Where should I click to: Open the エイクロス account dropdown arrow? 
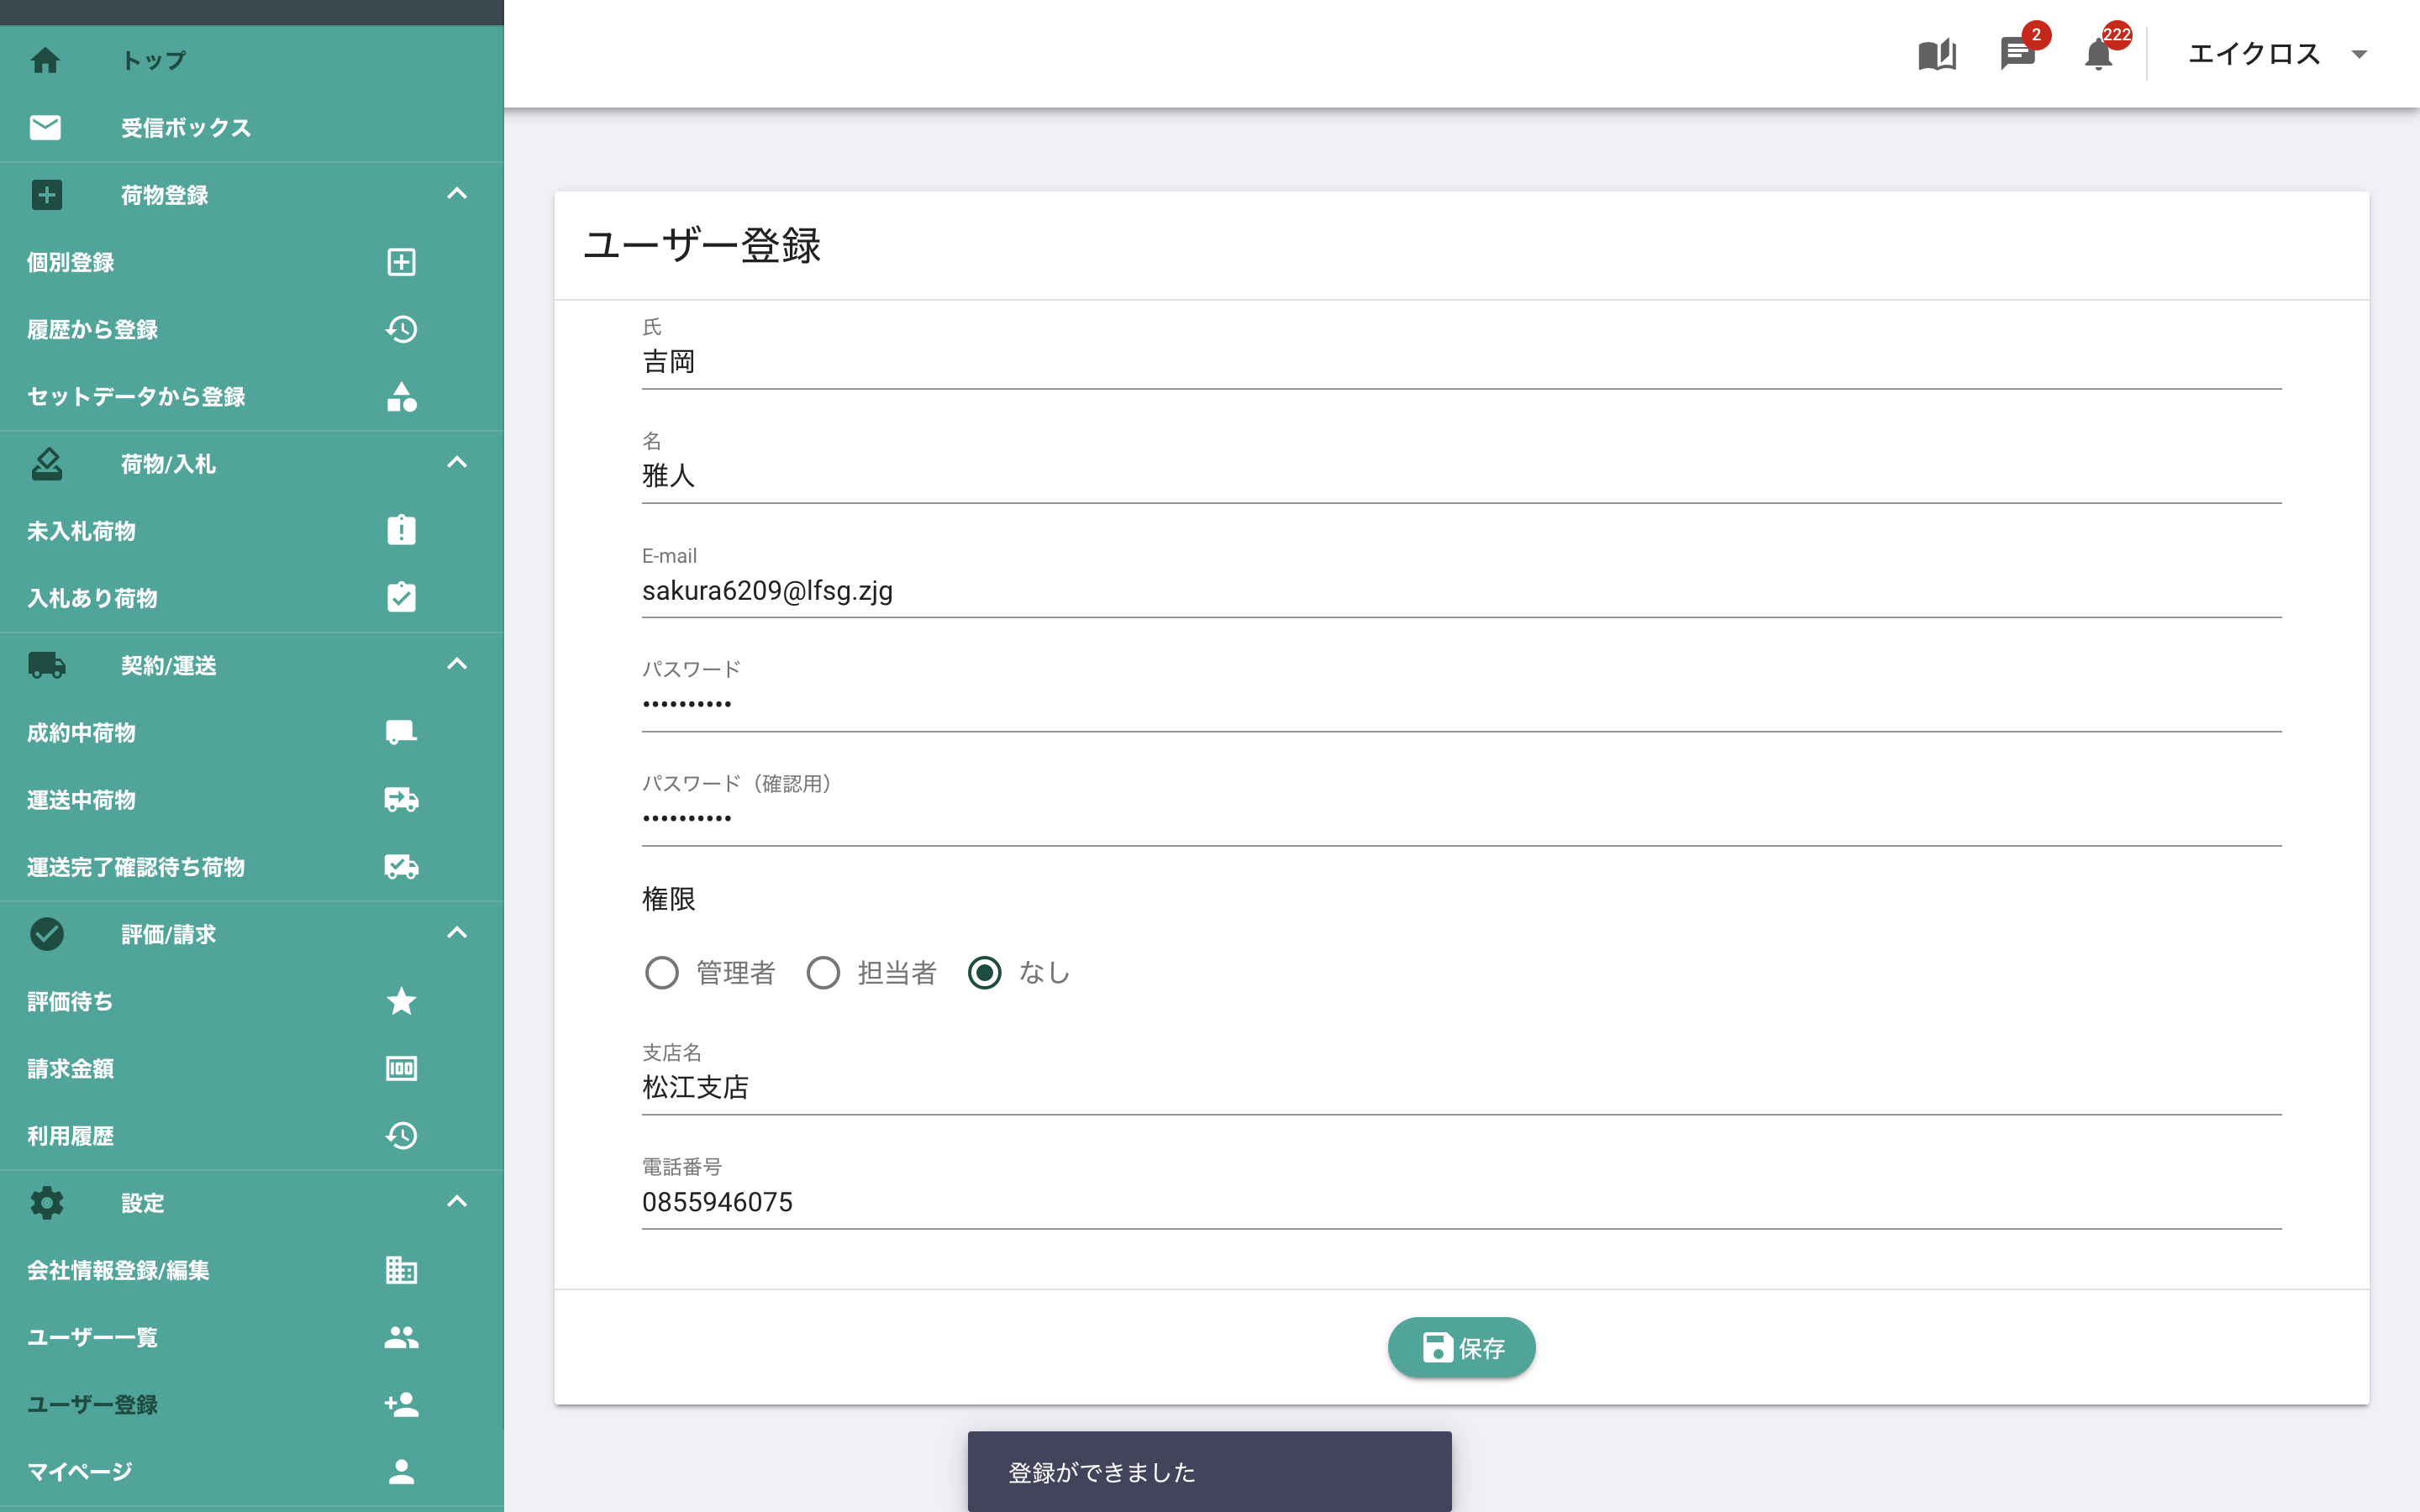pyautogui.click(x=2359, y=54)
